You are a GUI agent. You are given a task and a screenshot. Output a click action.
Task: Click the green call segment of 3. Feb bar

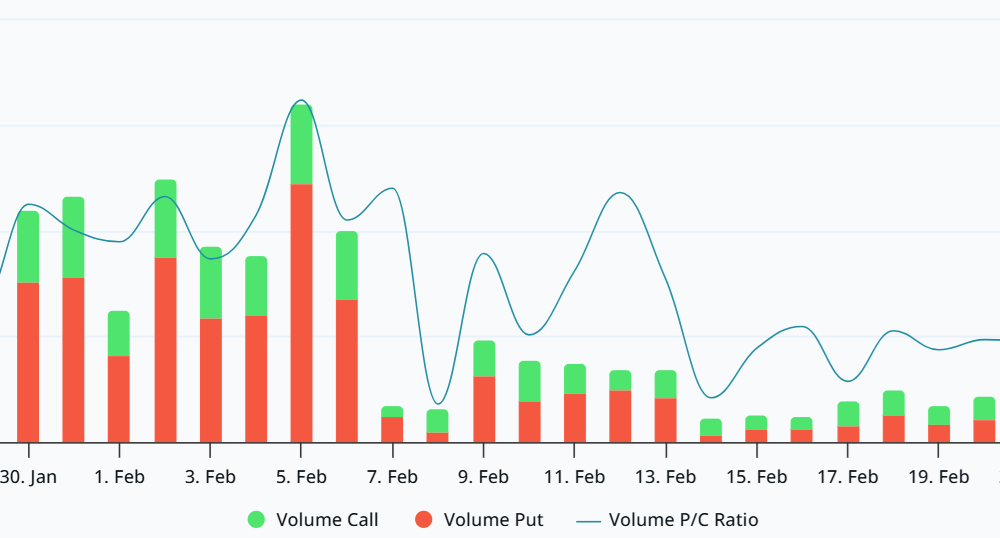click(210, 283)
